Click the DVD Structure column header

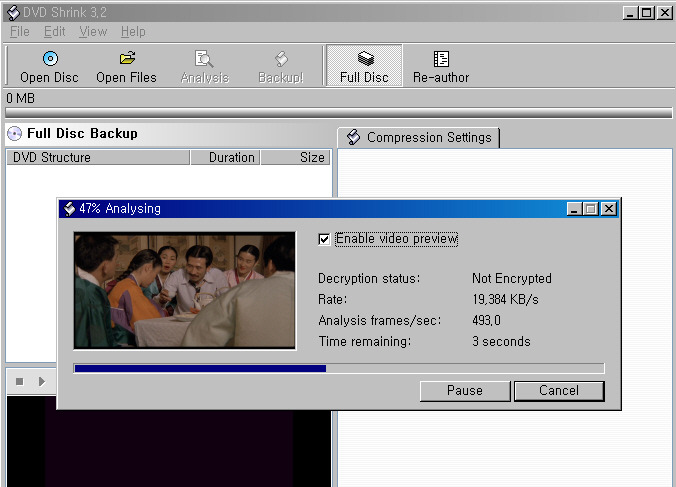(98, 157)
